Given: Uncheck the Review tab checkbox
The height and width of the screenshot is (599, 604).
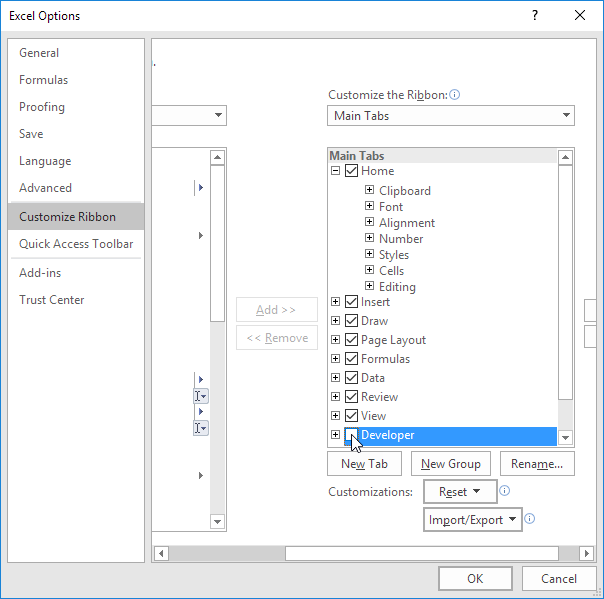Looking at the screenshot, I should pos(351,396).
